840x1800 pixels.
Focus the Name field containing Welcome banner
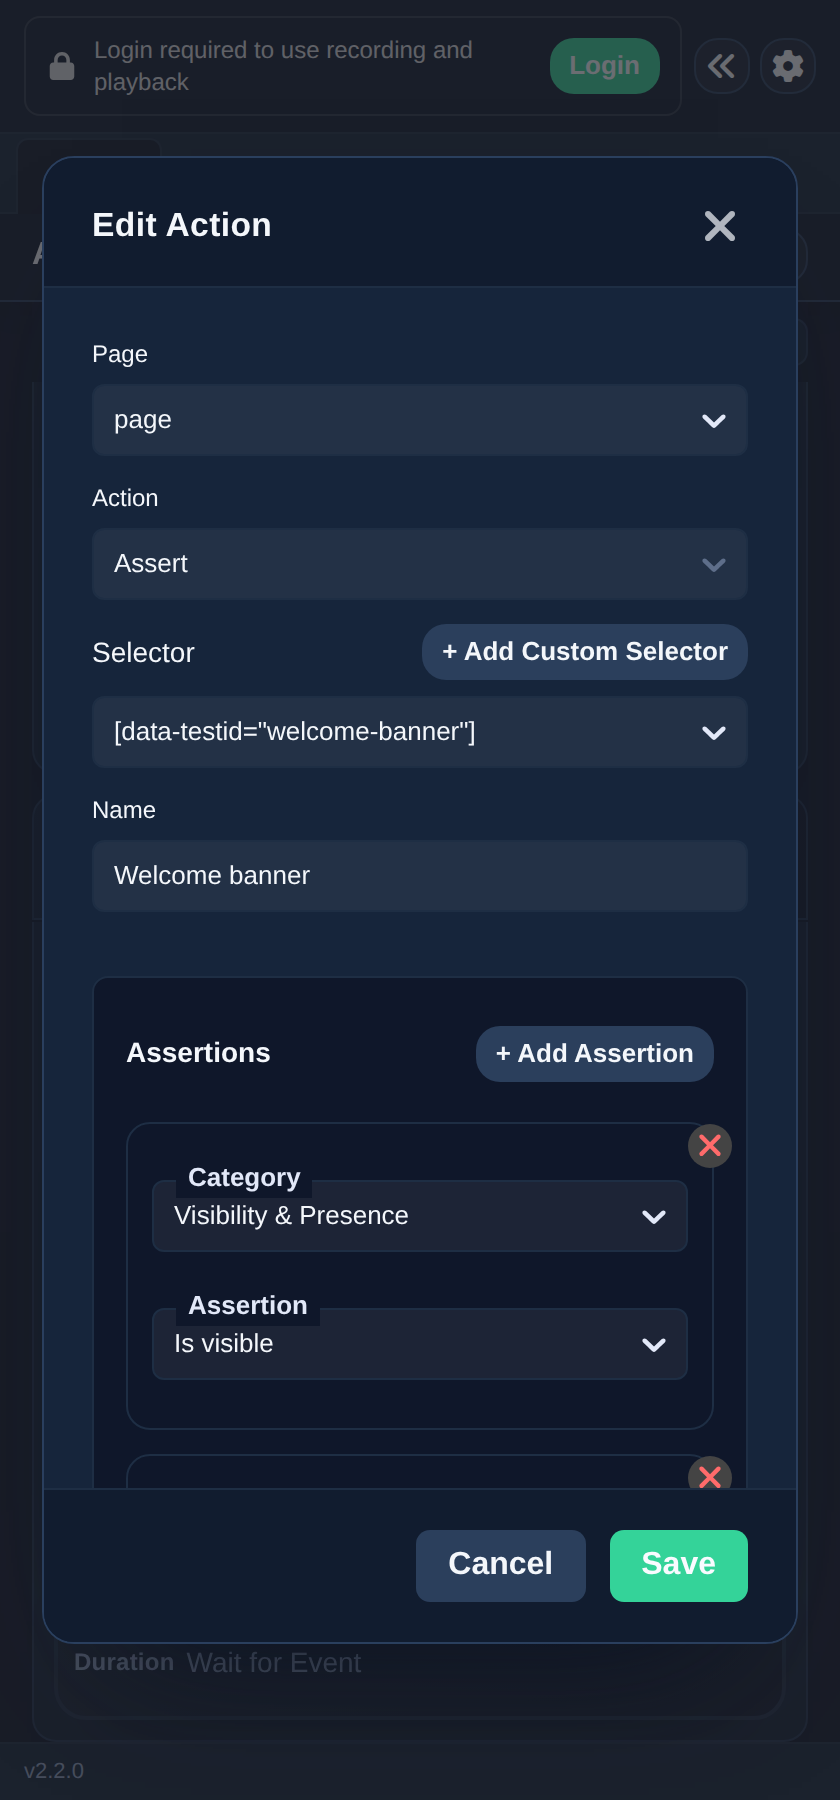click(x=420, y=876)
